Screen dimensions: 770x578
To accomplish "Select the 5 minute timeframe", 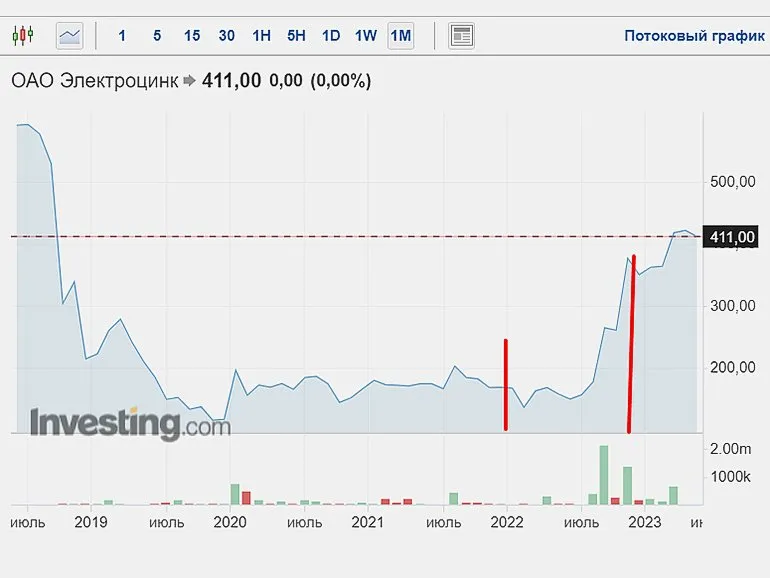I will point(157,36).
